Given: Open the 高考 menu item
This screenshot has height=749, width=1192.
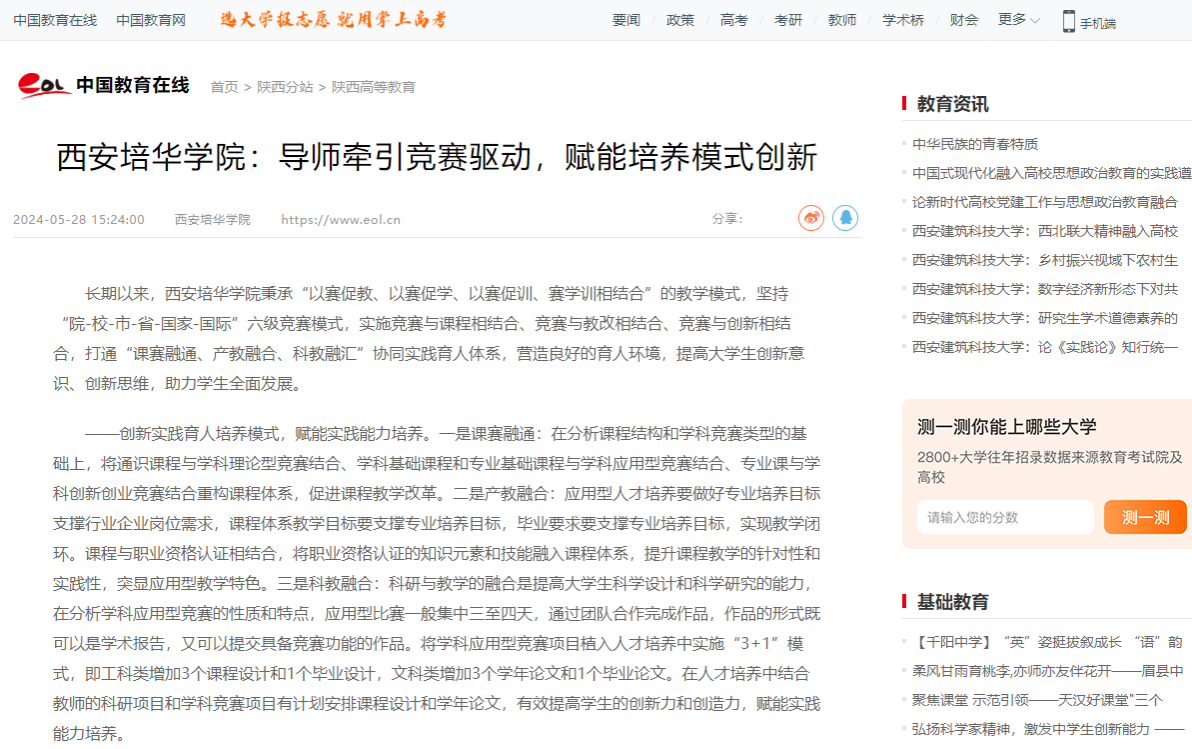Looking at the screenshot, I should tap(734, 20).
